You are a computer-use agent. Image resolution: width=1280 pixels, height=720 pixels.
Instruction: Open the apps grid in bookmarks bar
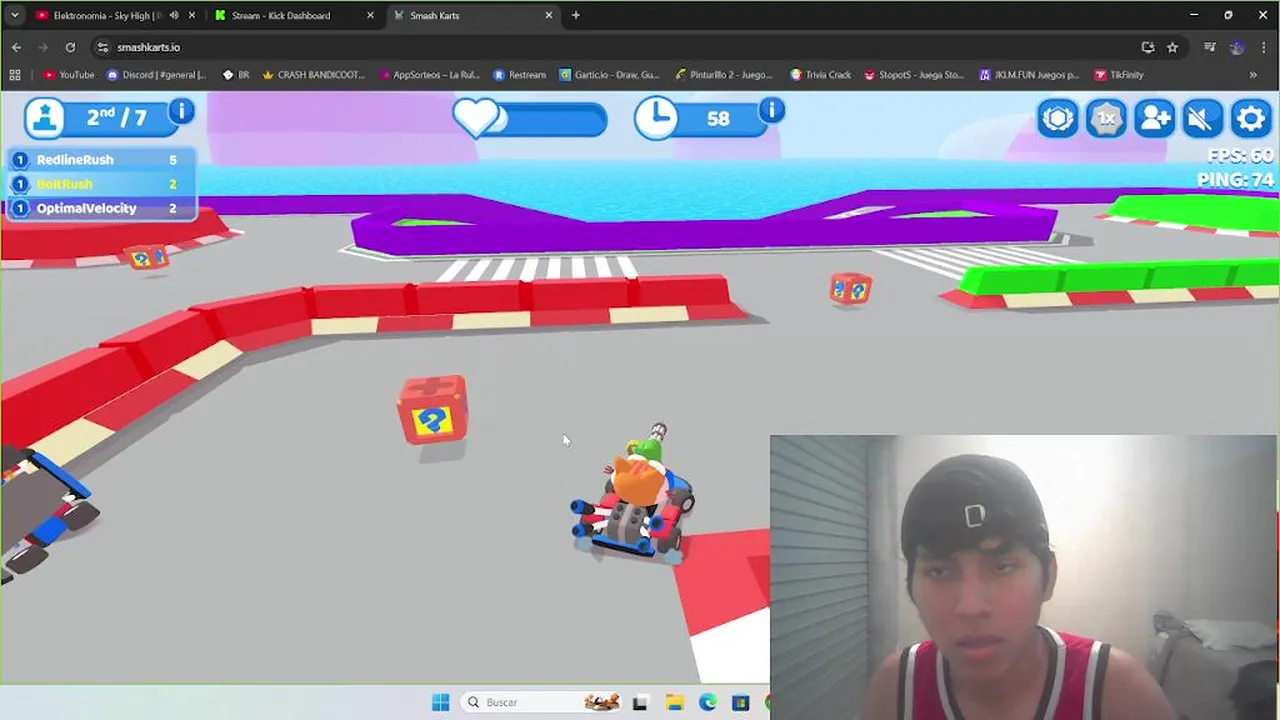14,75
